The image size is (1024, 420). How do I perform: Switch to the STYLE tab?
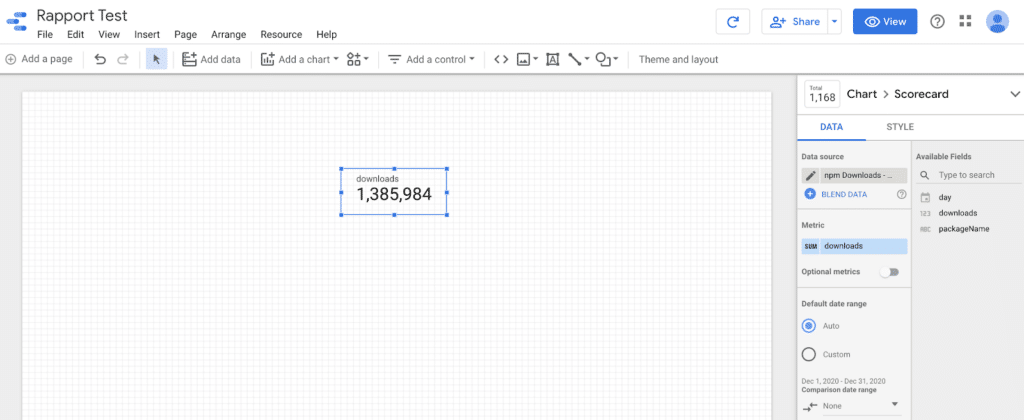coord(900,127)
